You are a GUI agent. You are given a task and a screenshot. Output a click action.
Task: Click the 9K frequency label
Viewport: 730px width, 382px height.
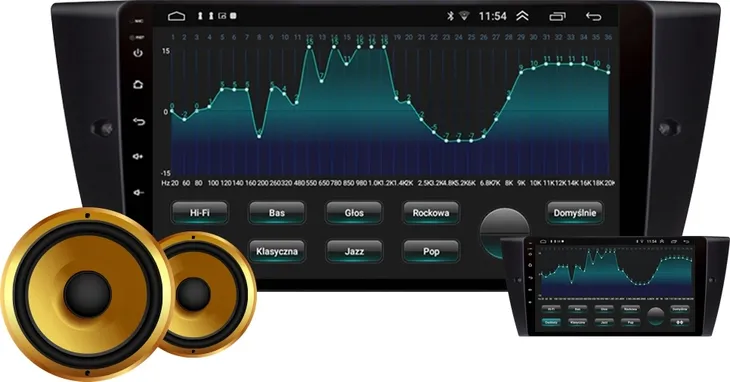click(x=521, y=183)
